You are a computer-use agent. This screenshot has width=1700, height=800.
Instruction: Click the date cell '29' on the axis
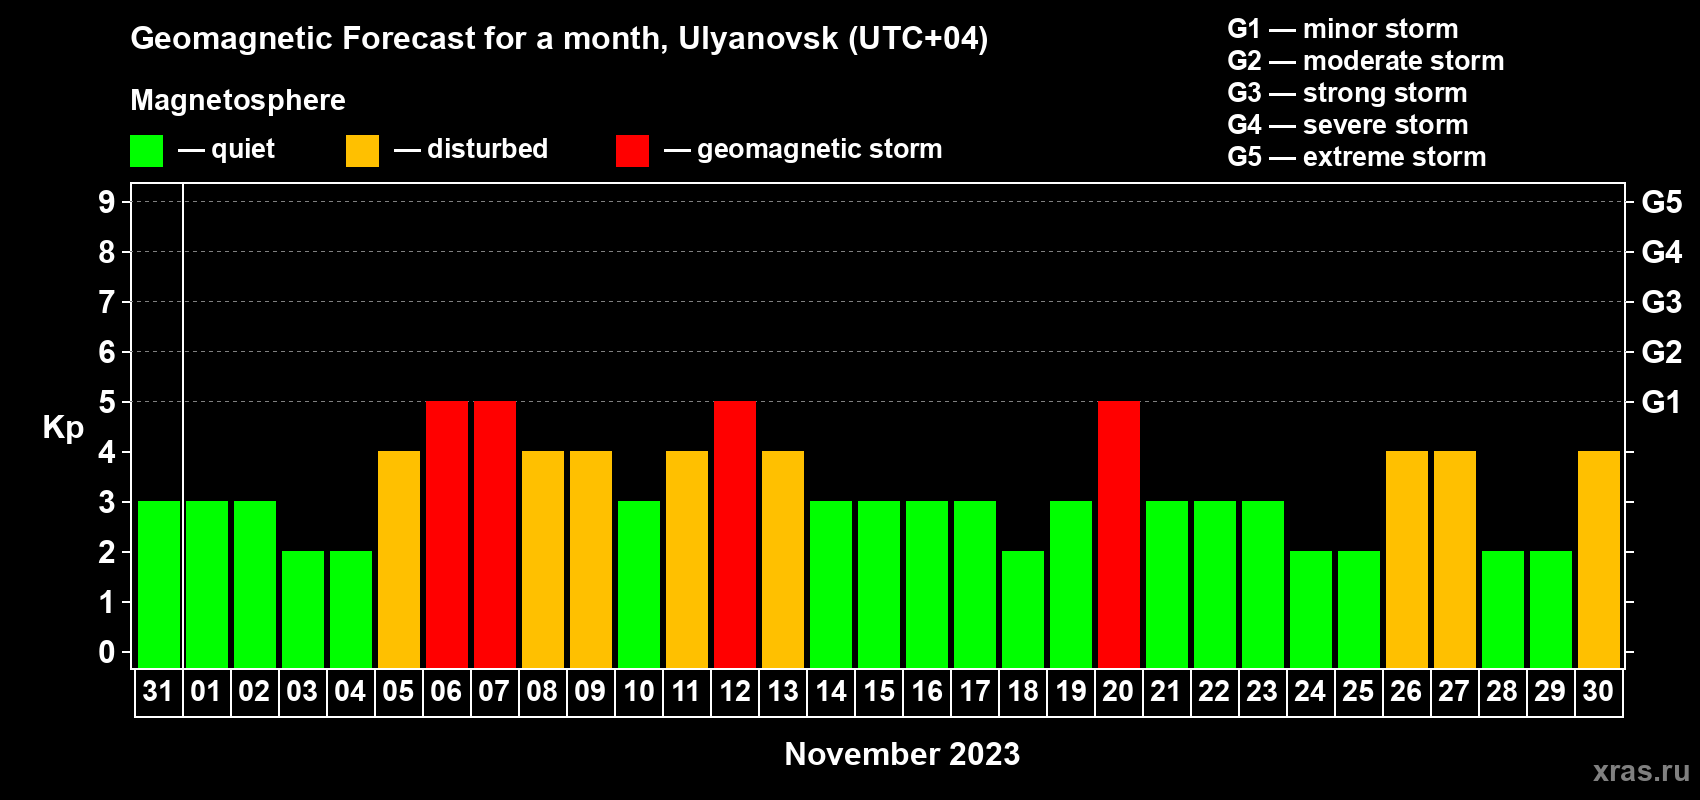[1550, 692]
